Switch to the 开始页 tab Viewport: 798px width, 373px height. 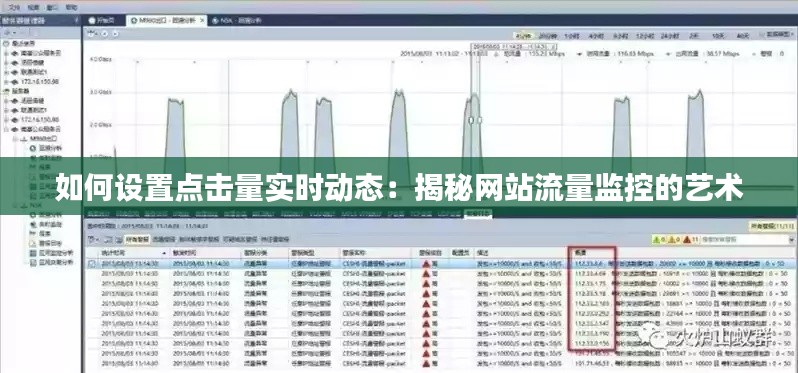pos(101,20)
